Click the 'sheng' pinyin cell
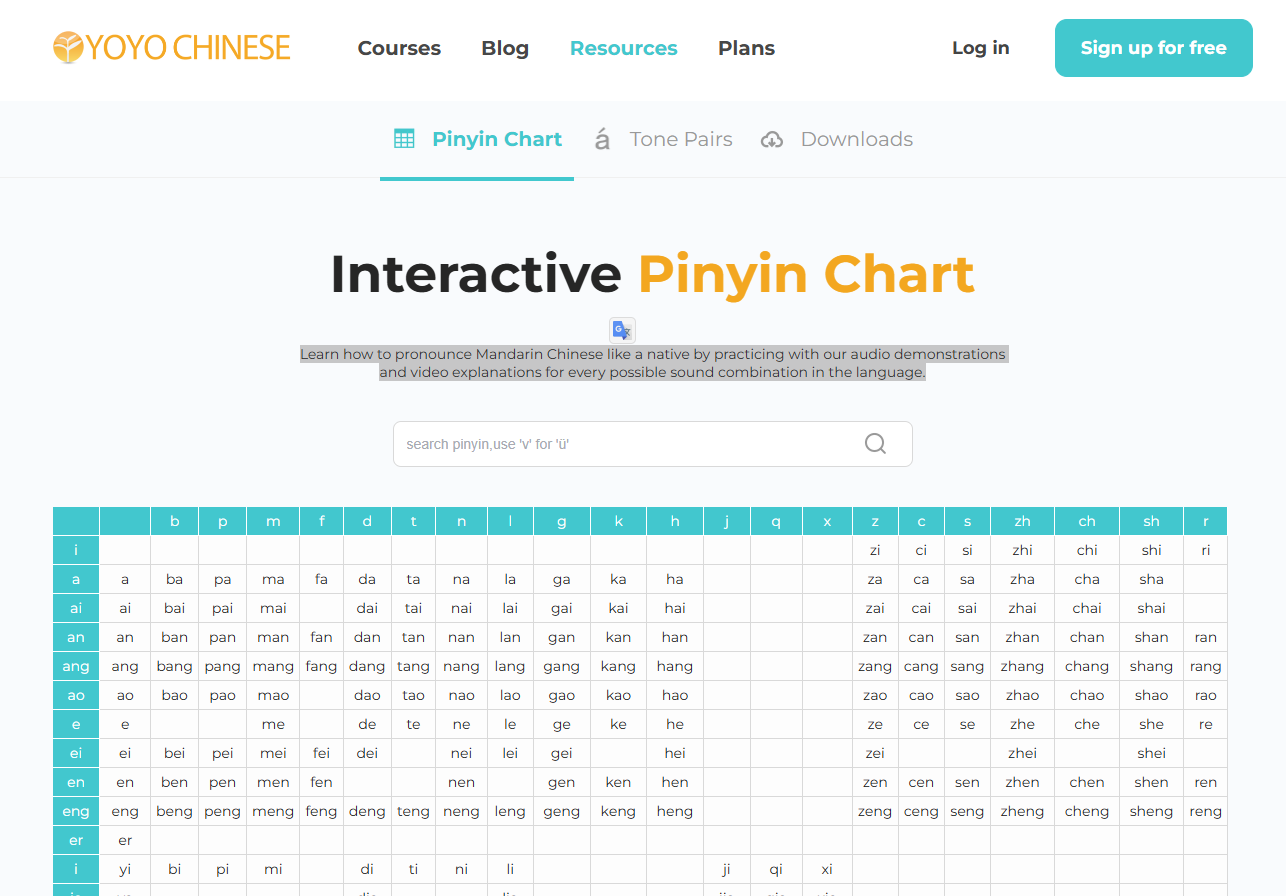Image resolution: width=1286 pixels, height=896 pixels. coord(1151,811)
